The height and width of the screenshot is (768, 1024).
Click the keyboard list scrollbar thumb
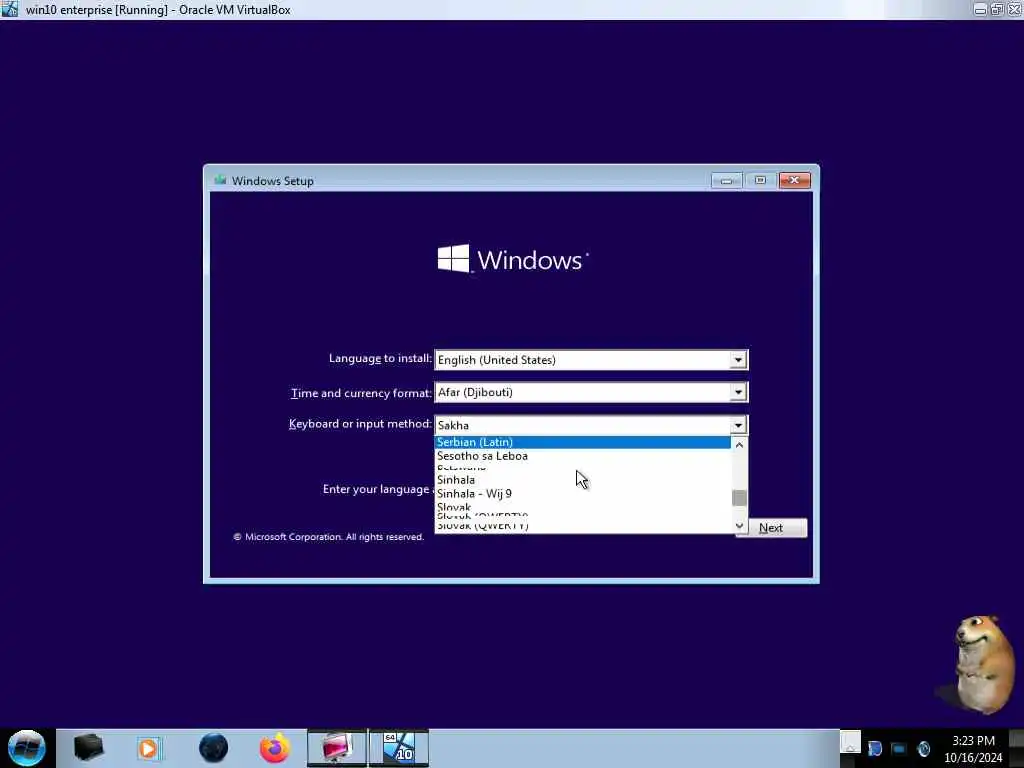pos(739,498)
